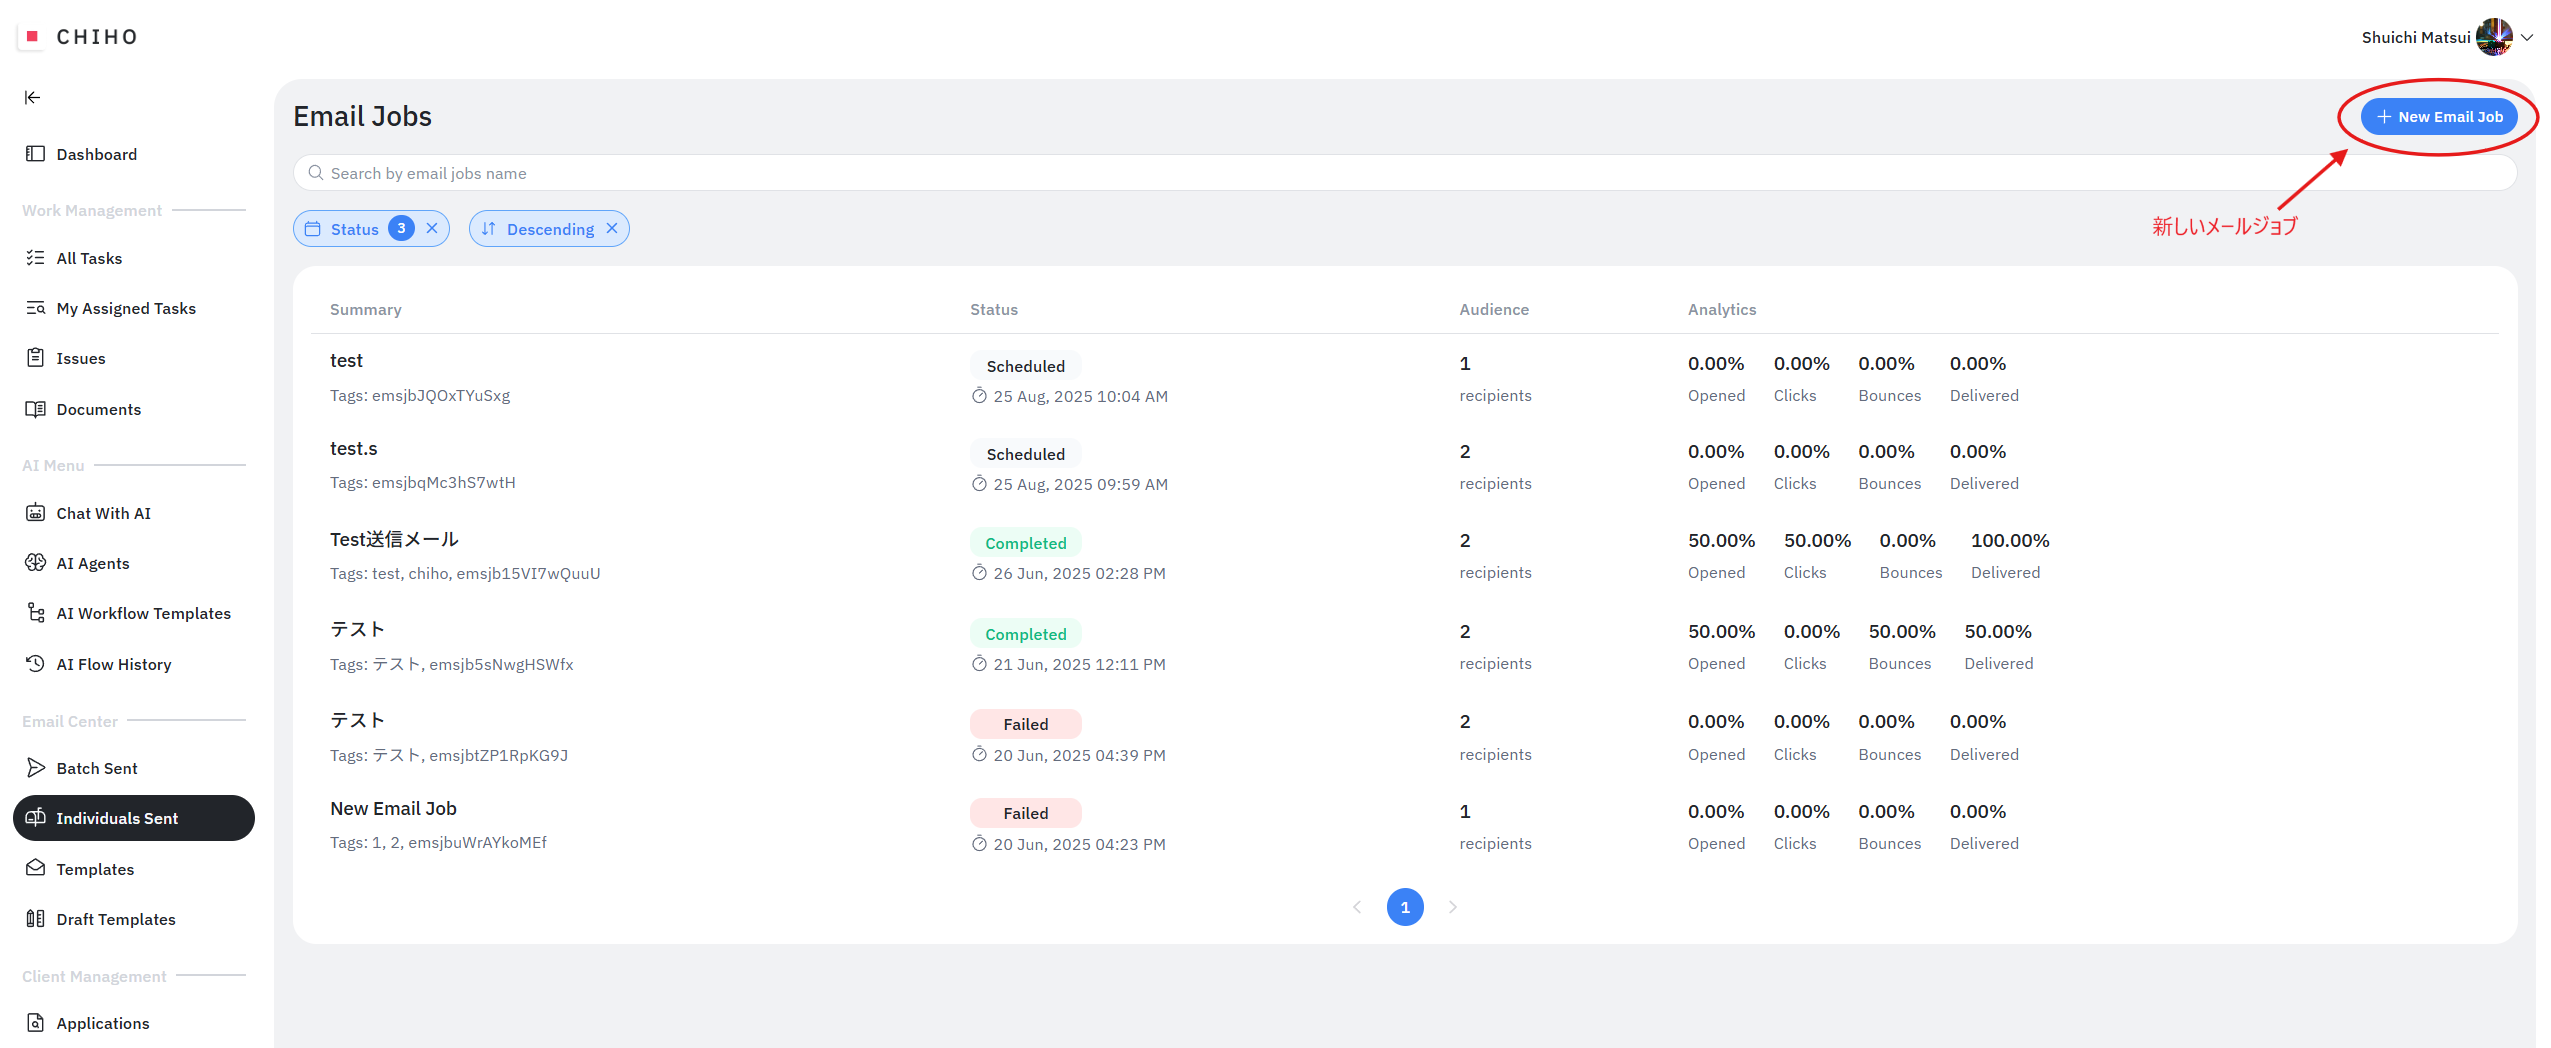Clear the Descending sort filter
The width and height of the screenshot is (2551, 1048).
(612, 229)
